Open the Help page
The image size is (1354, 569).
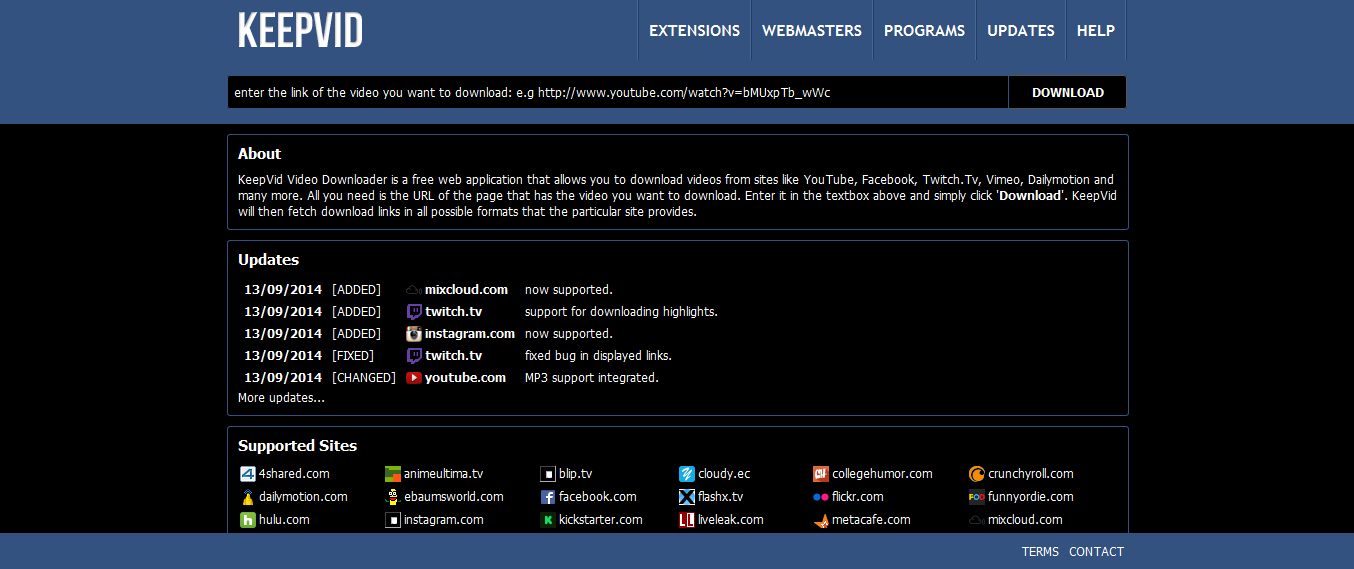(1096, 30)
